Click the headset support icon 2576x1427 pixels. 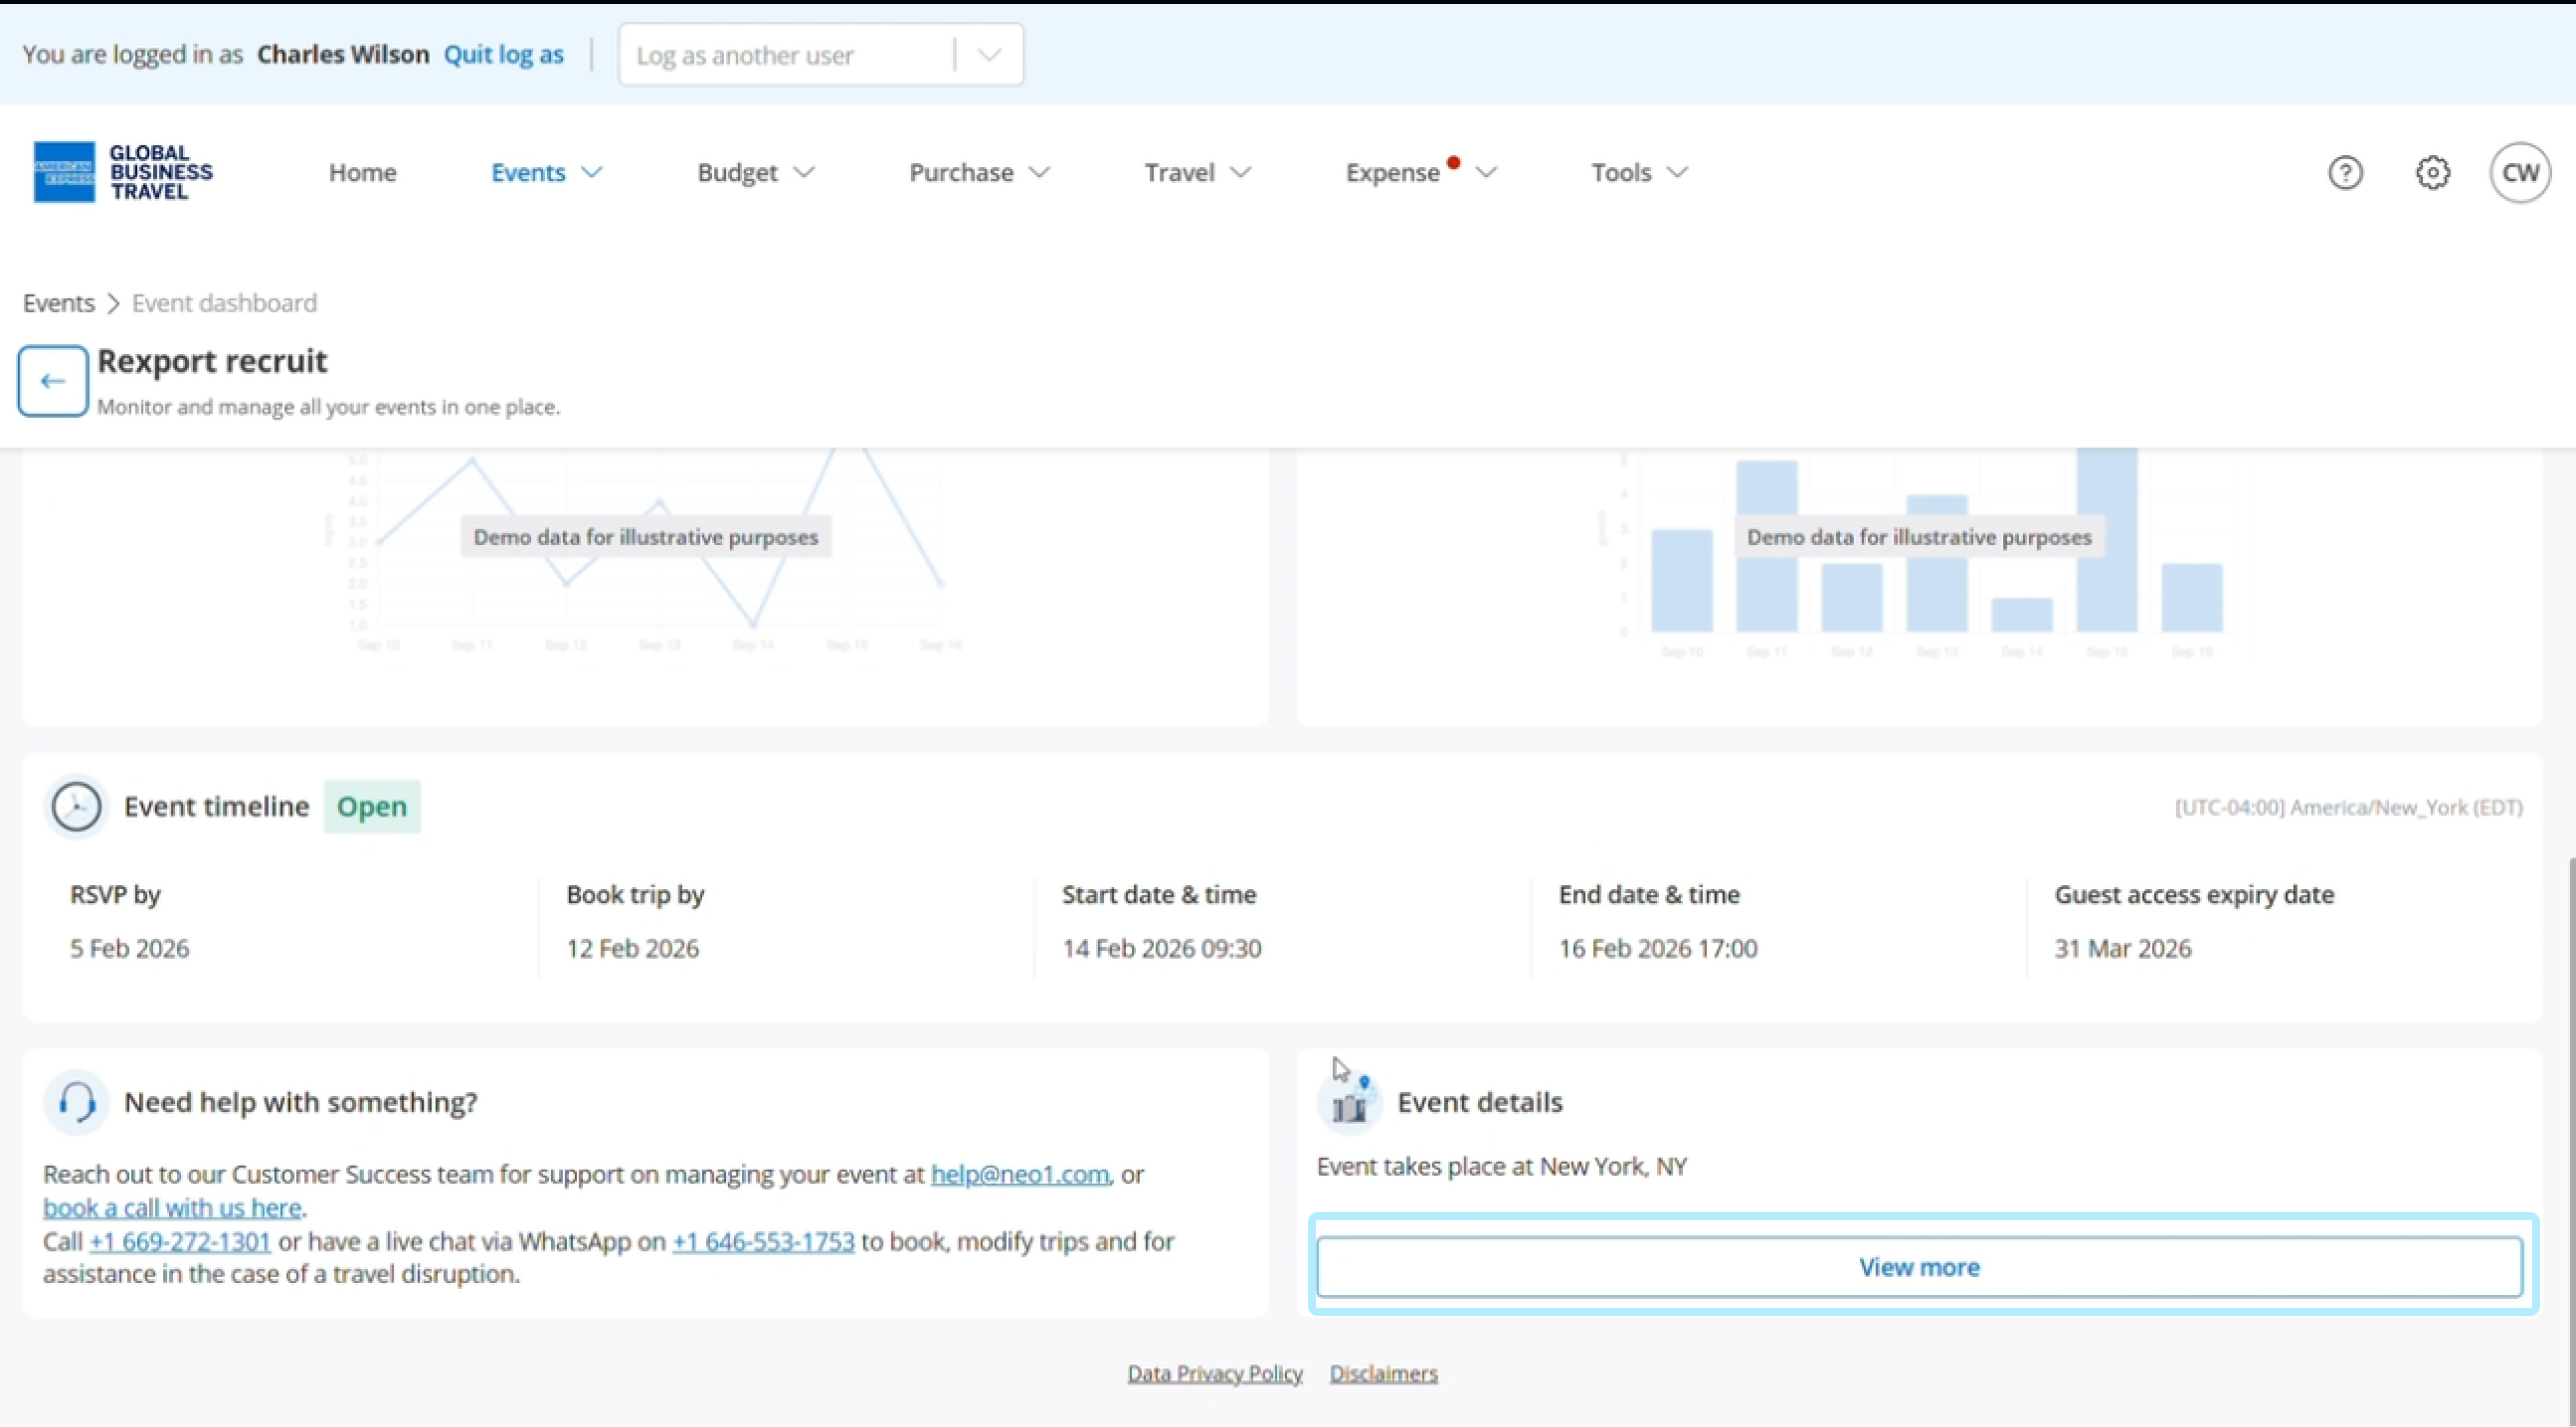76,1102
